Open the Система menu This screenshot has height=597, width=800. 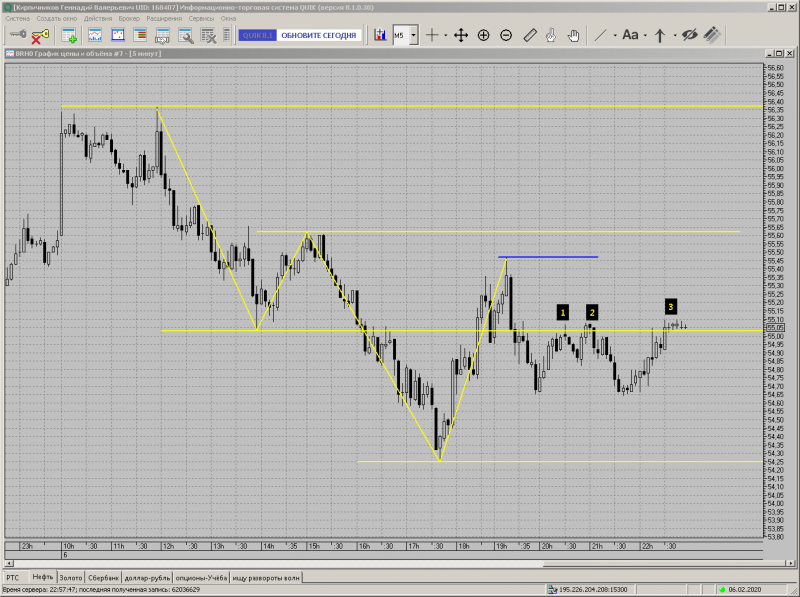tap(18, 18)
